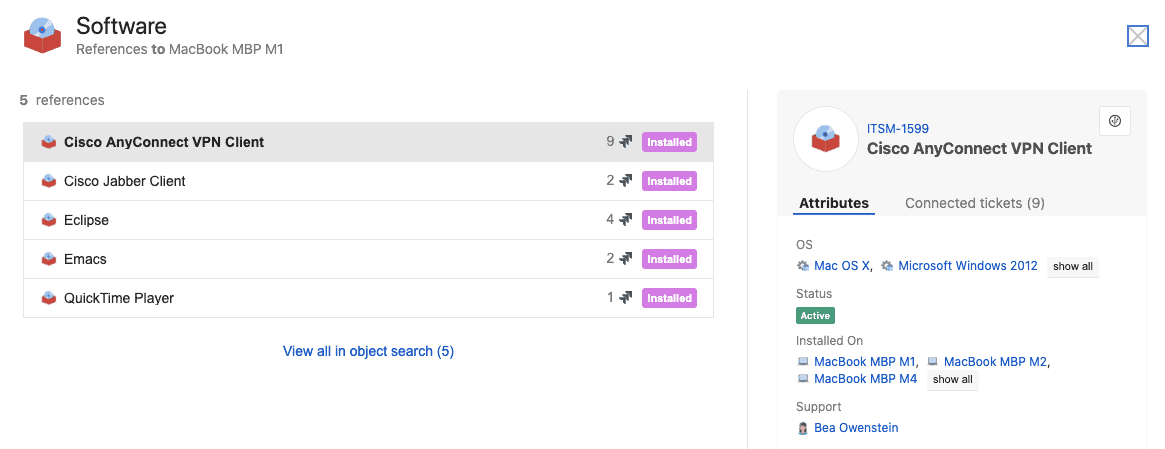
Task: Click Installed badge on Cisco Jabber row
Action: coord(669,181)
